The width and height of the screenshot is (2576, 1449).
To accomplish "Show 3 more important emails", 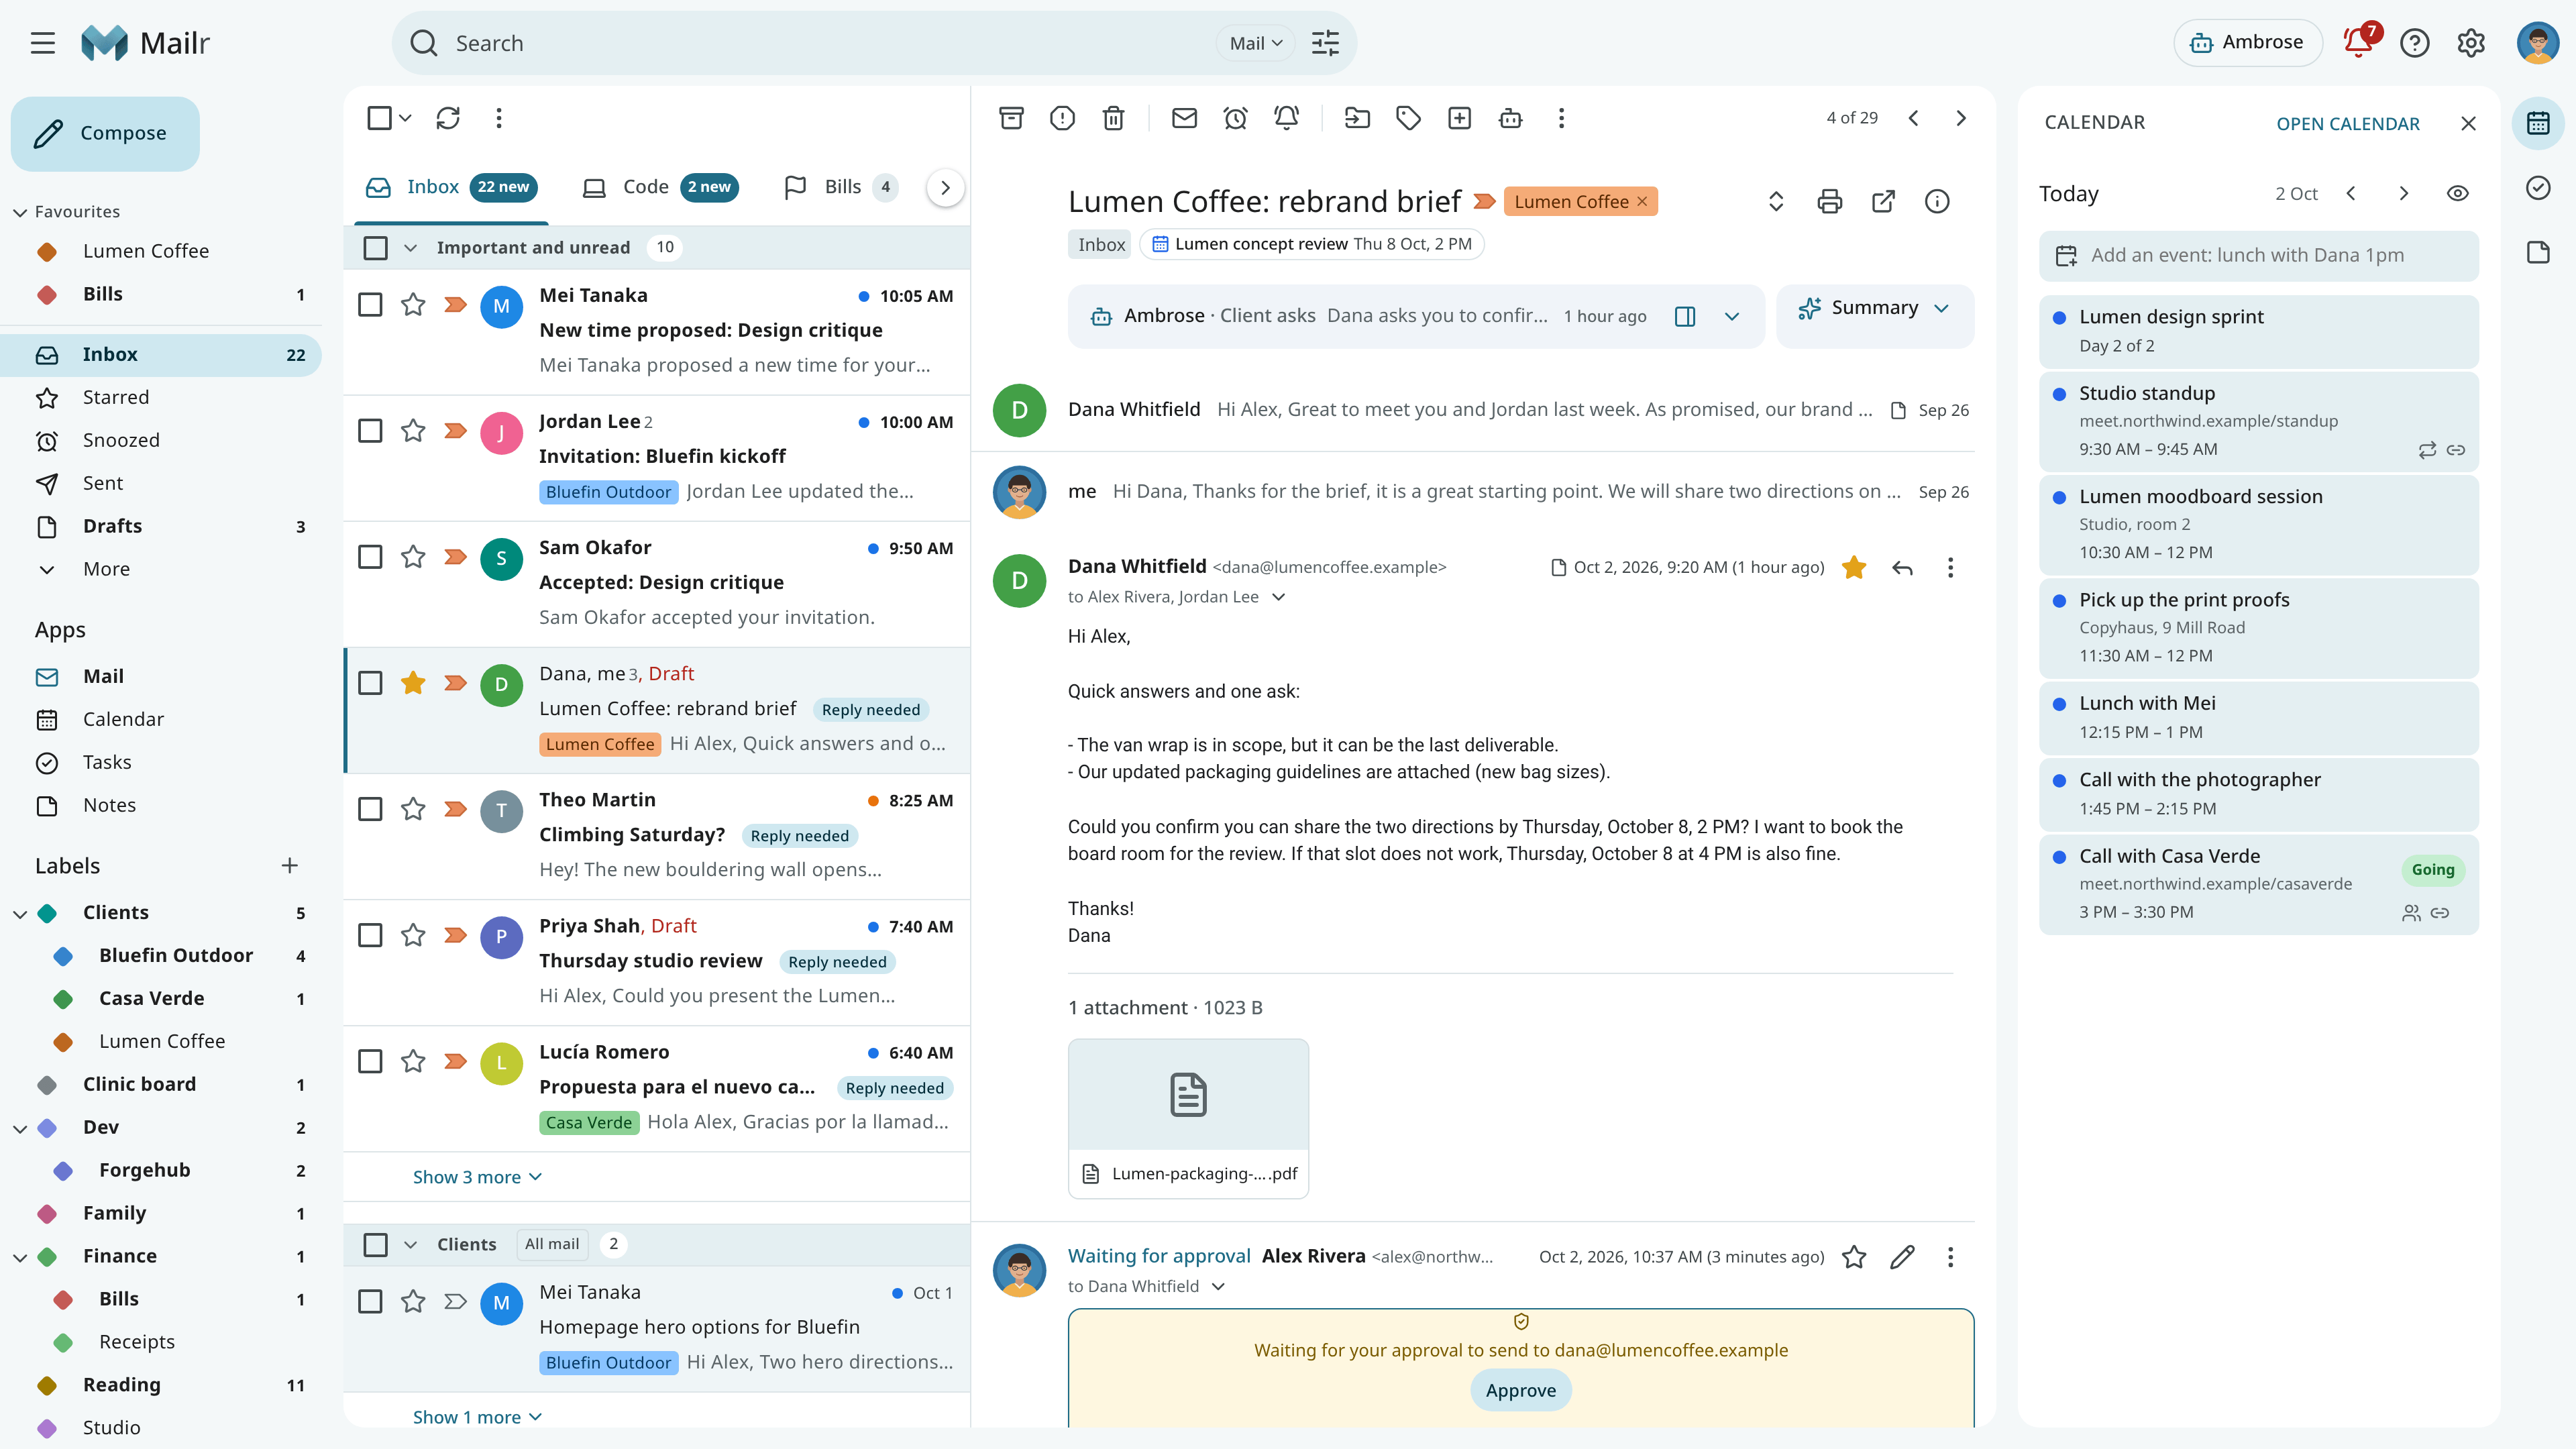I will [x=477, y=1177].
